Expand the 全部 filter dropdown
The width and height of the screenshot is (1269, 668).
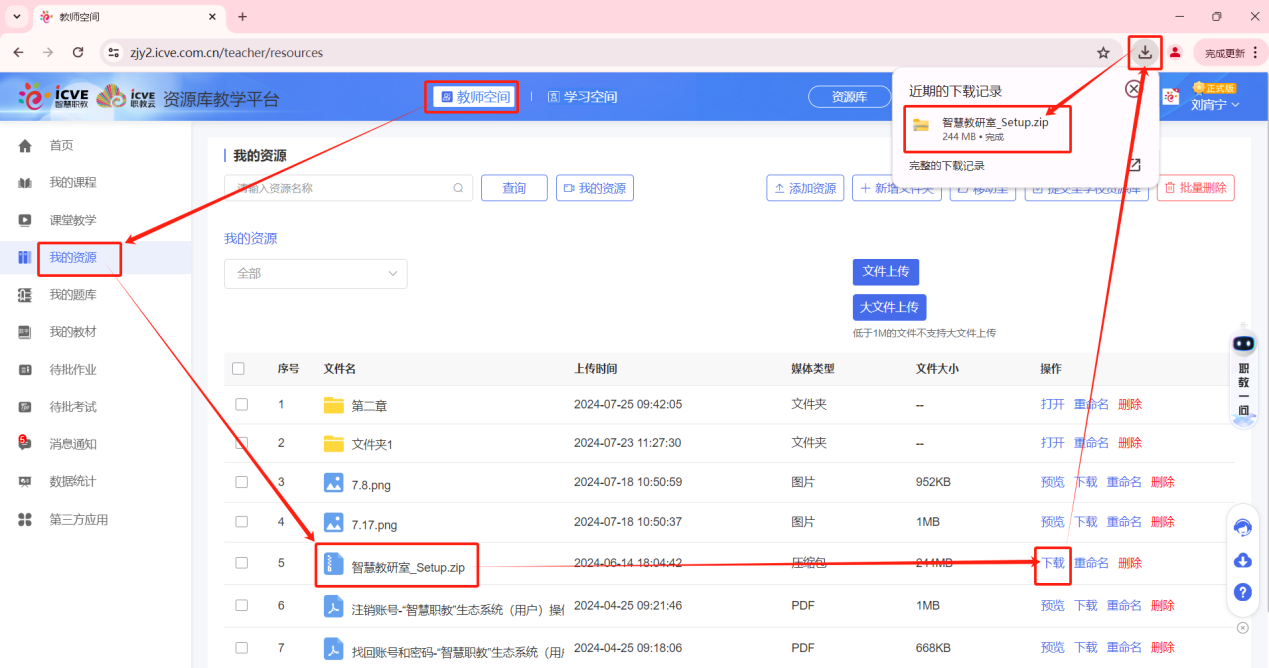tap(315, 274)
